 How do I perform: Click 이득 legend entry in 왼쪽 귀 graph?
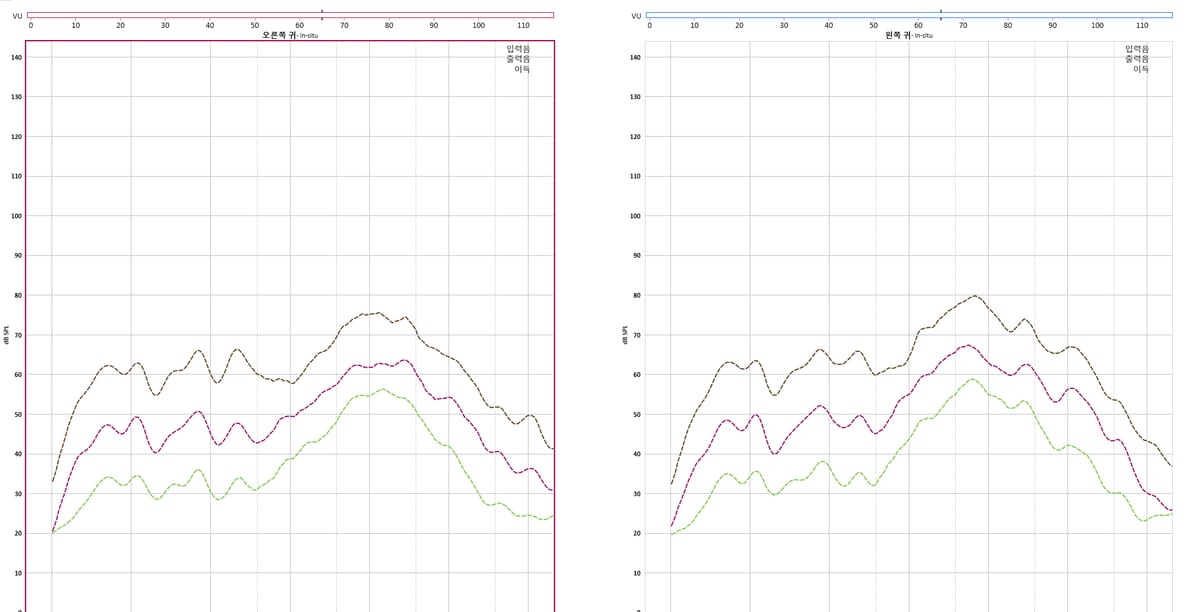point(1141,69)
